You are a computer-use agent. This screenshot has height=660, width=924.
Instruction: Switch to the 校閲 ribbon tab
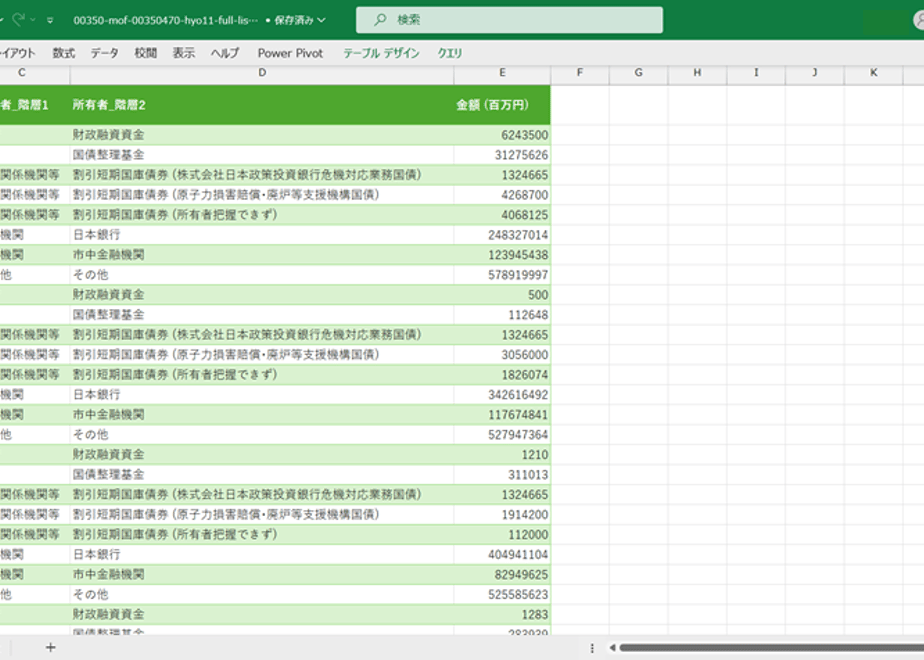tap(146, 53)
